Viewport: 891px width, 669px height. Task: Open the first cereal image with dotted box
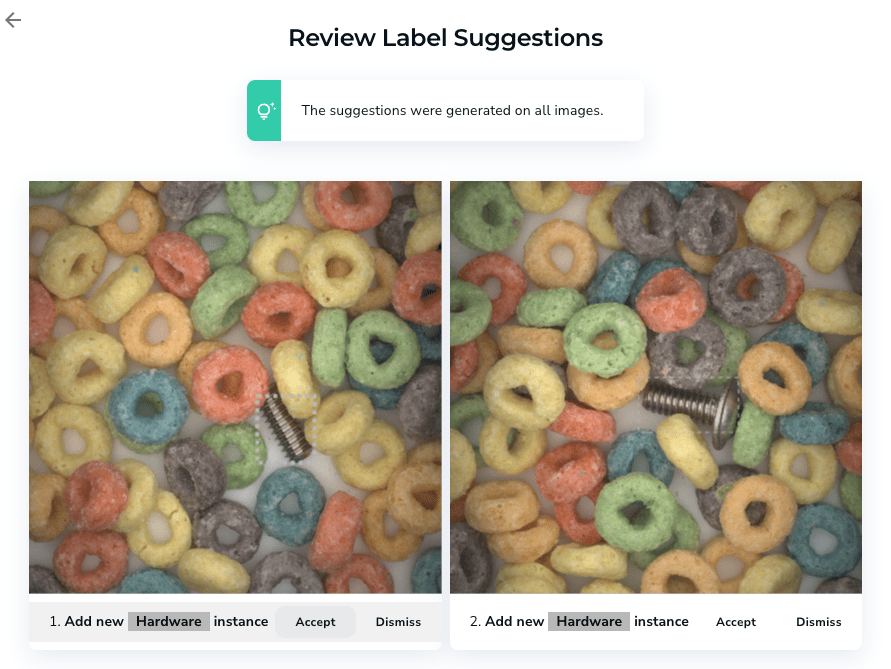(x=235, y=387)
